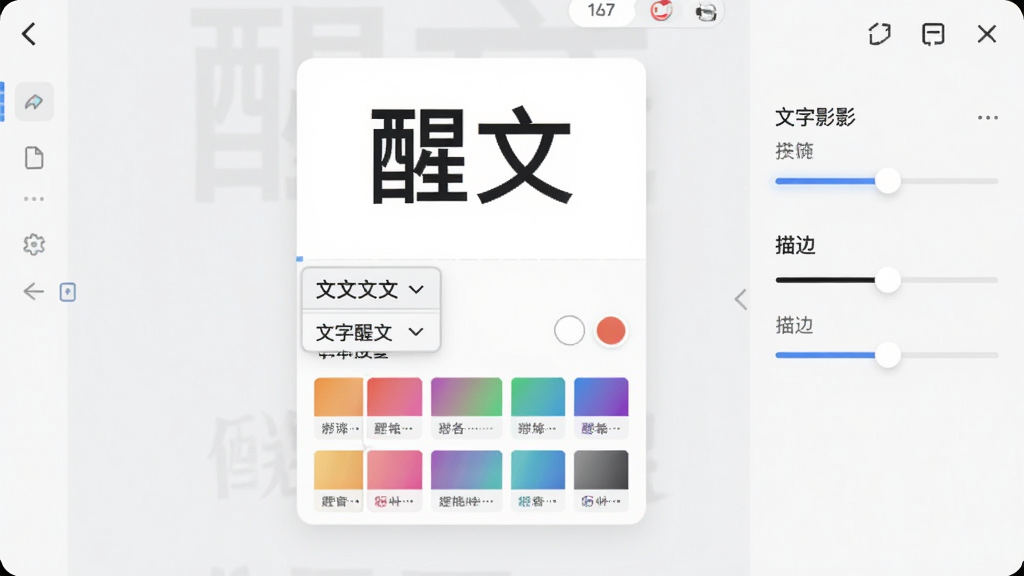Open the document page icon in sidebar
This screenshot has height=576, width=1024.
coord(34,158)
